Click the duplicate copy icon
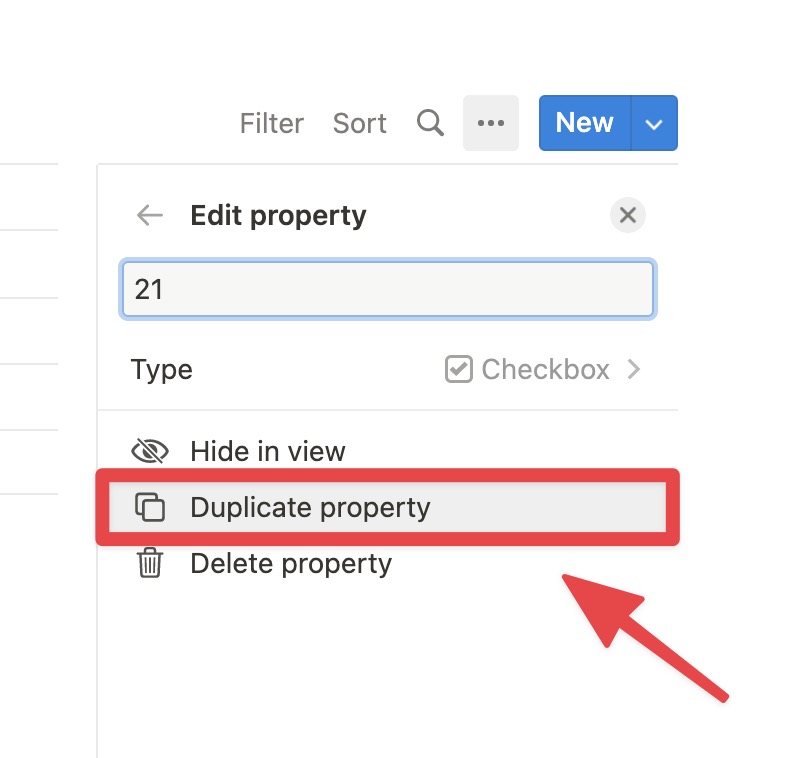 coord(150,508)
